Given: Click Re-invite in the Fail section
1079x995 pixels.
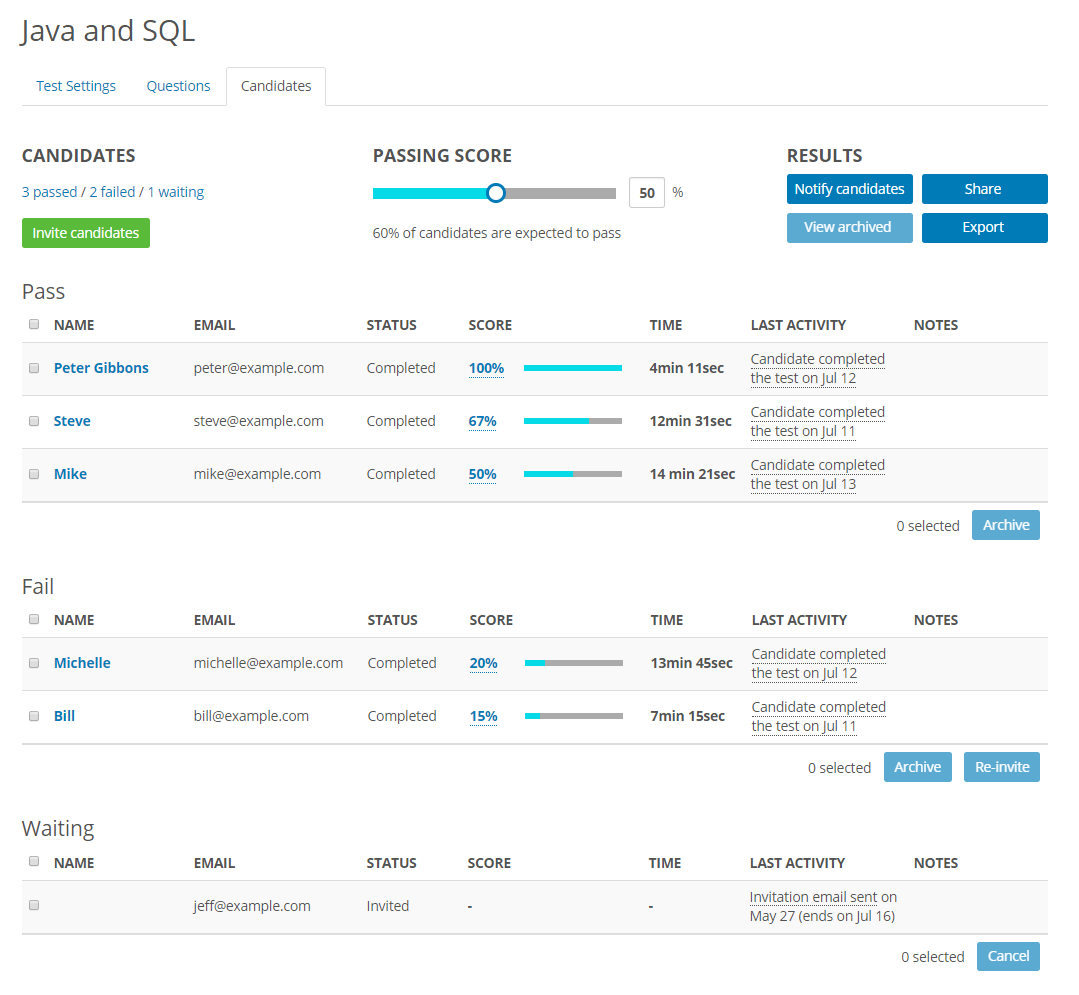Looking at the screenshot, I should tap(1001, 767).
